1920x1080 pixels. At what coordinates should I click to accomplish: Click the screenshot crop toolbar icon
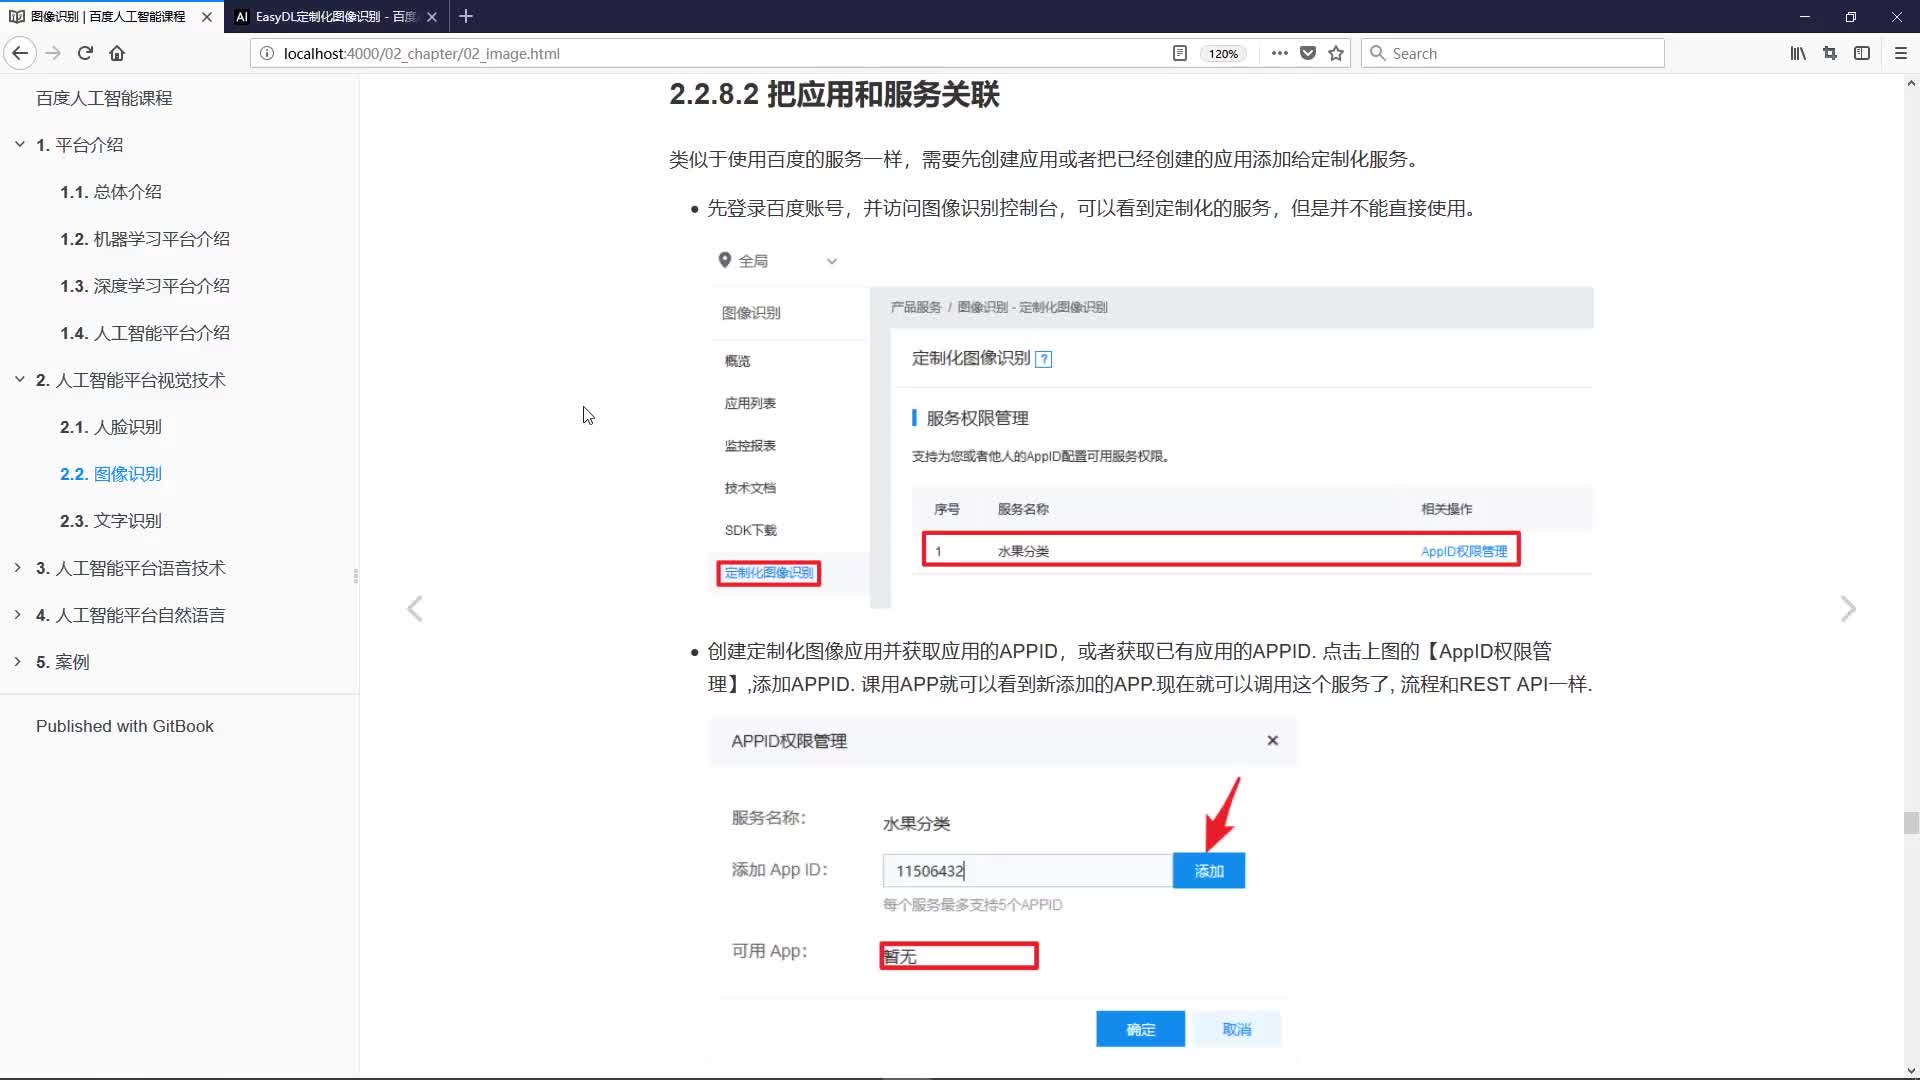click(1830, 53)
